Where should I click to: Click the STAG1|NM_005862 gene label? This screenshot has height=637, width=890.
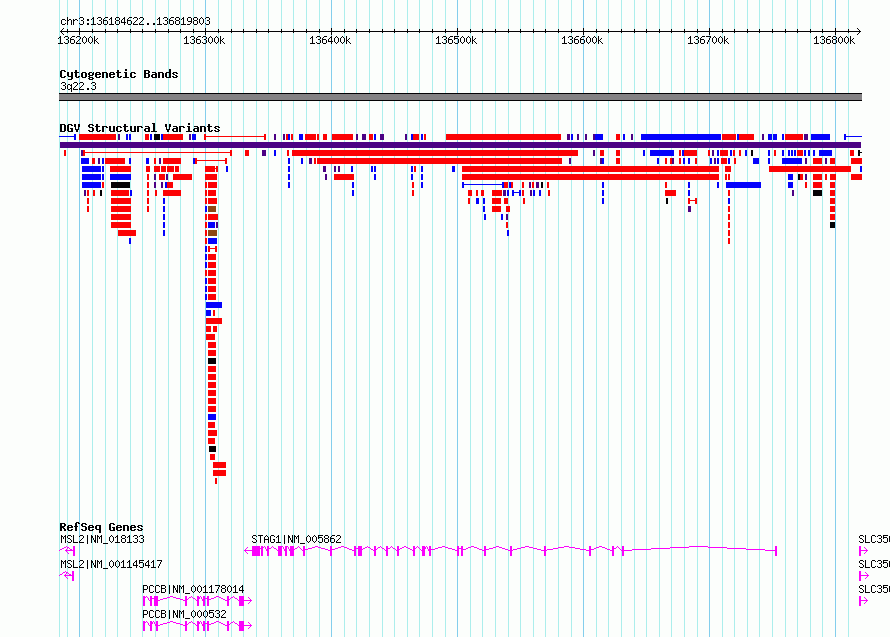[x=296, y=539]
